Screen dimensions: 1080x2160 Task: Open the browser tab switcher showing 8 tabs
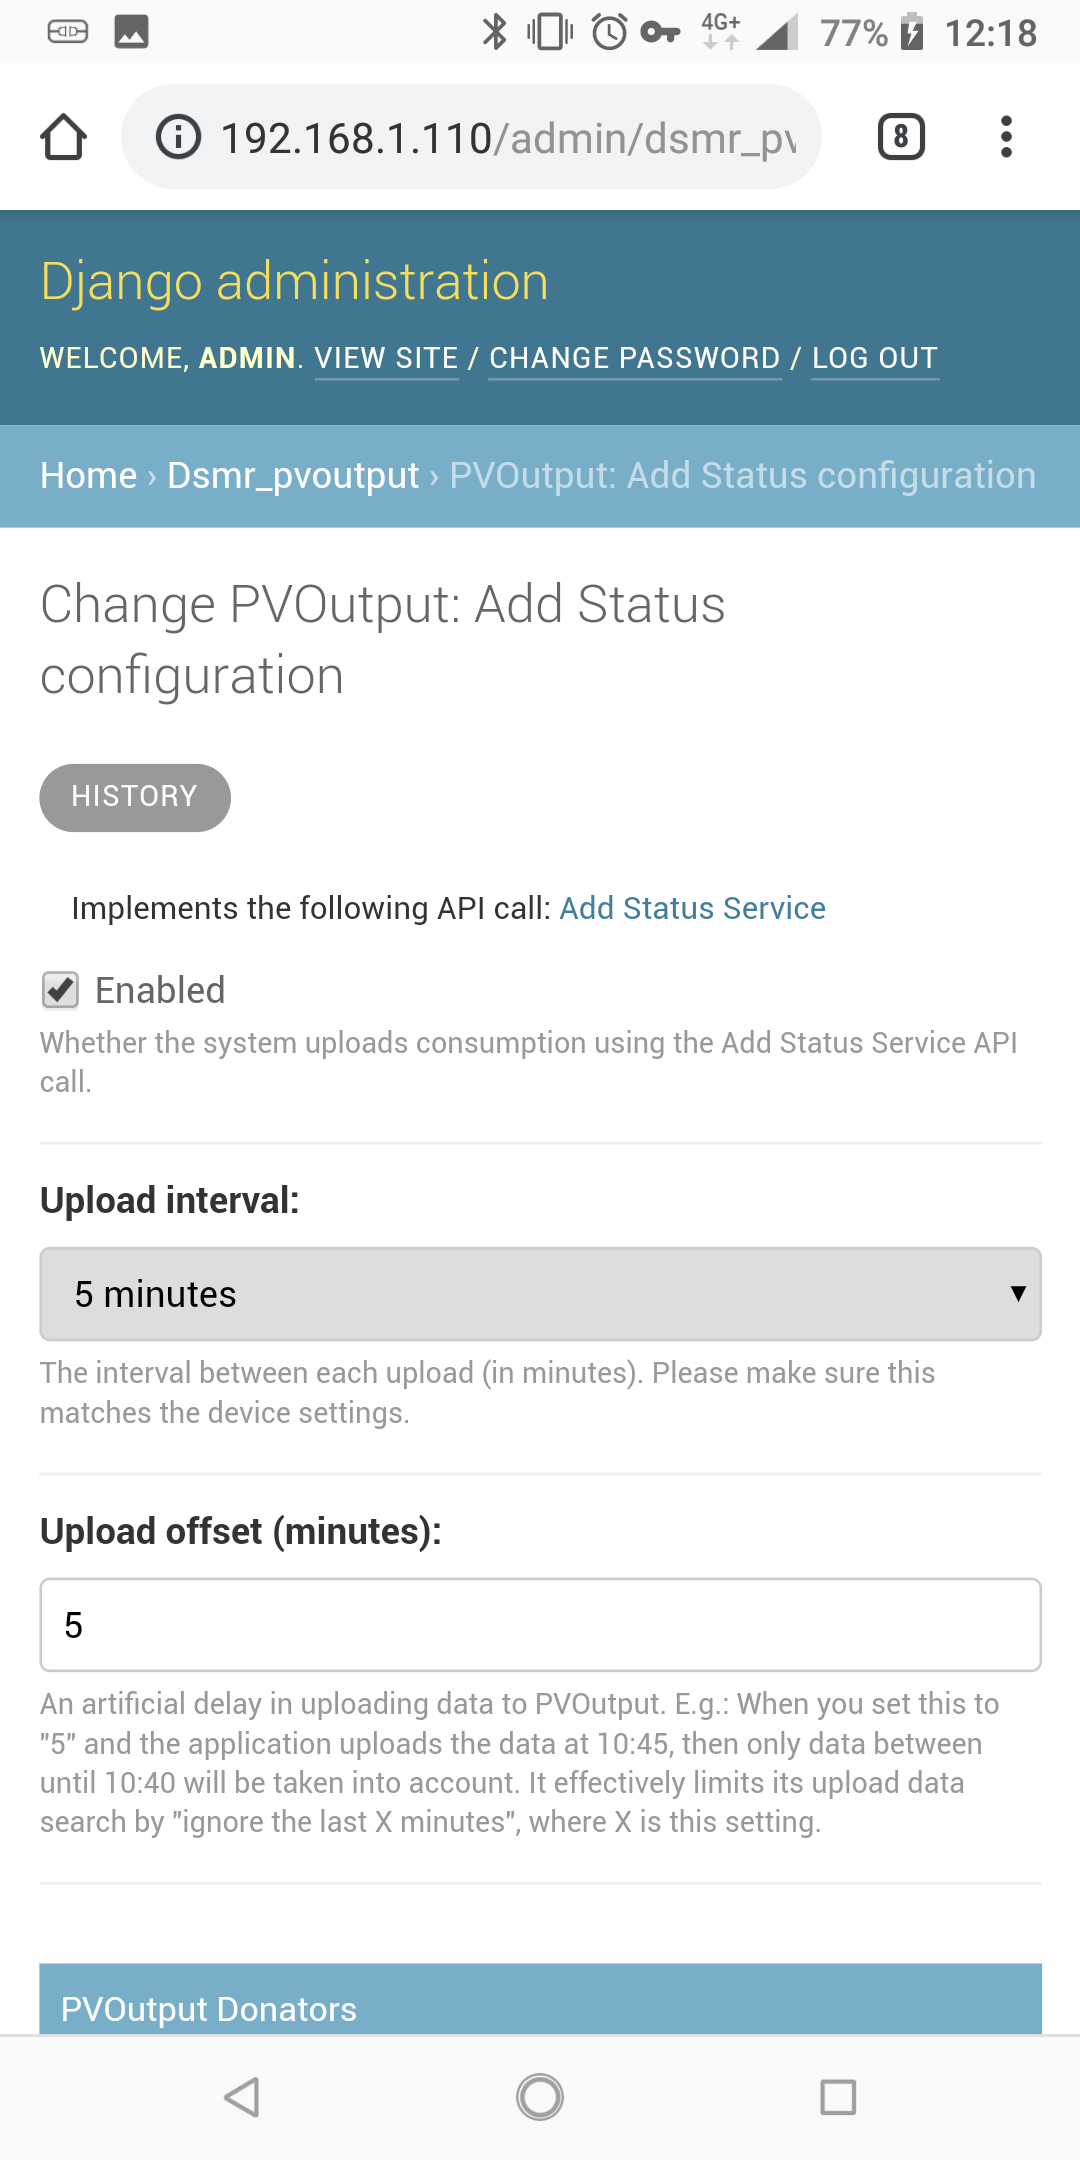pyautogui.click(x=898, y=136)
